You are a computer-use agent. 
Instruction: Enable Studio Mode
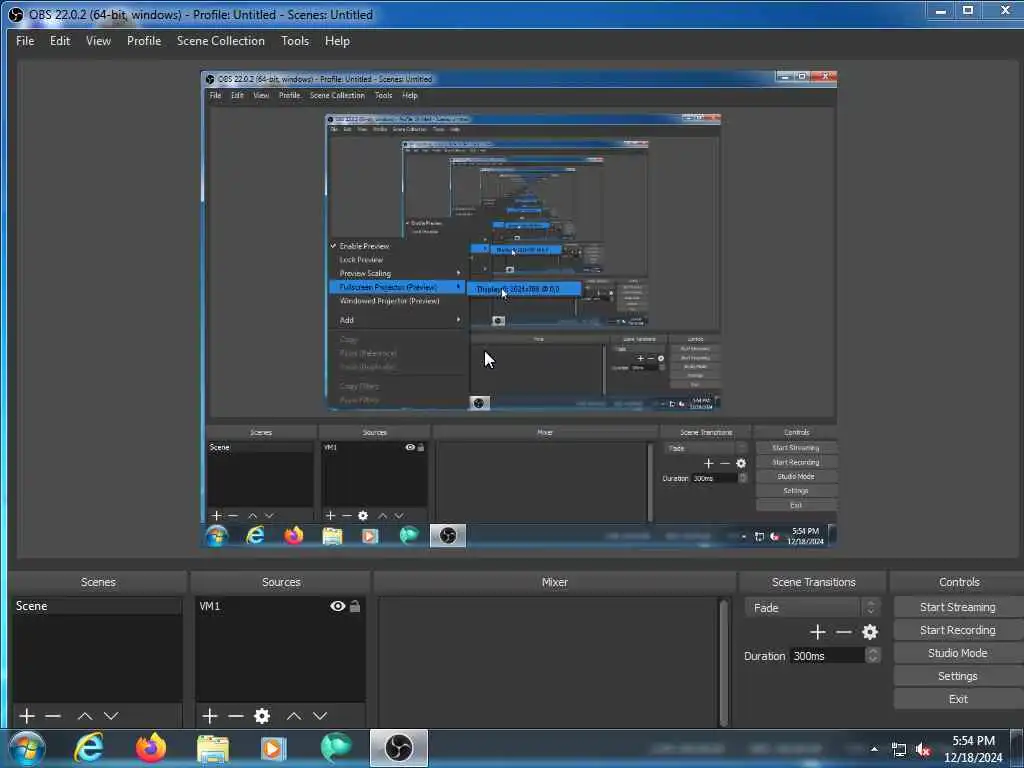[957, 652]
